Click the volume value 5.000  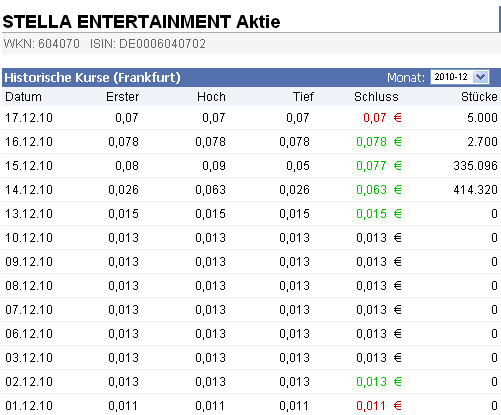482,118
